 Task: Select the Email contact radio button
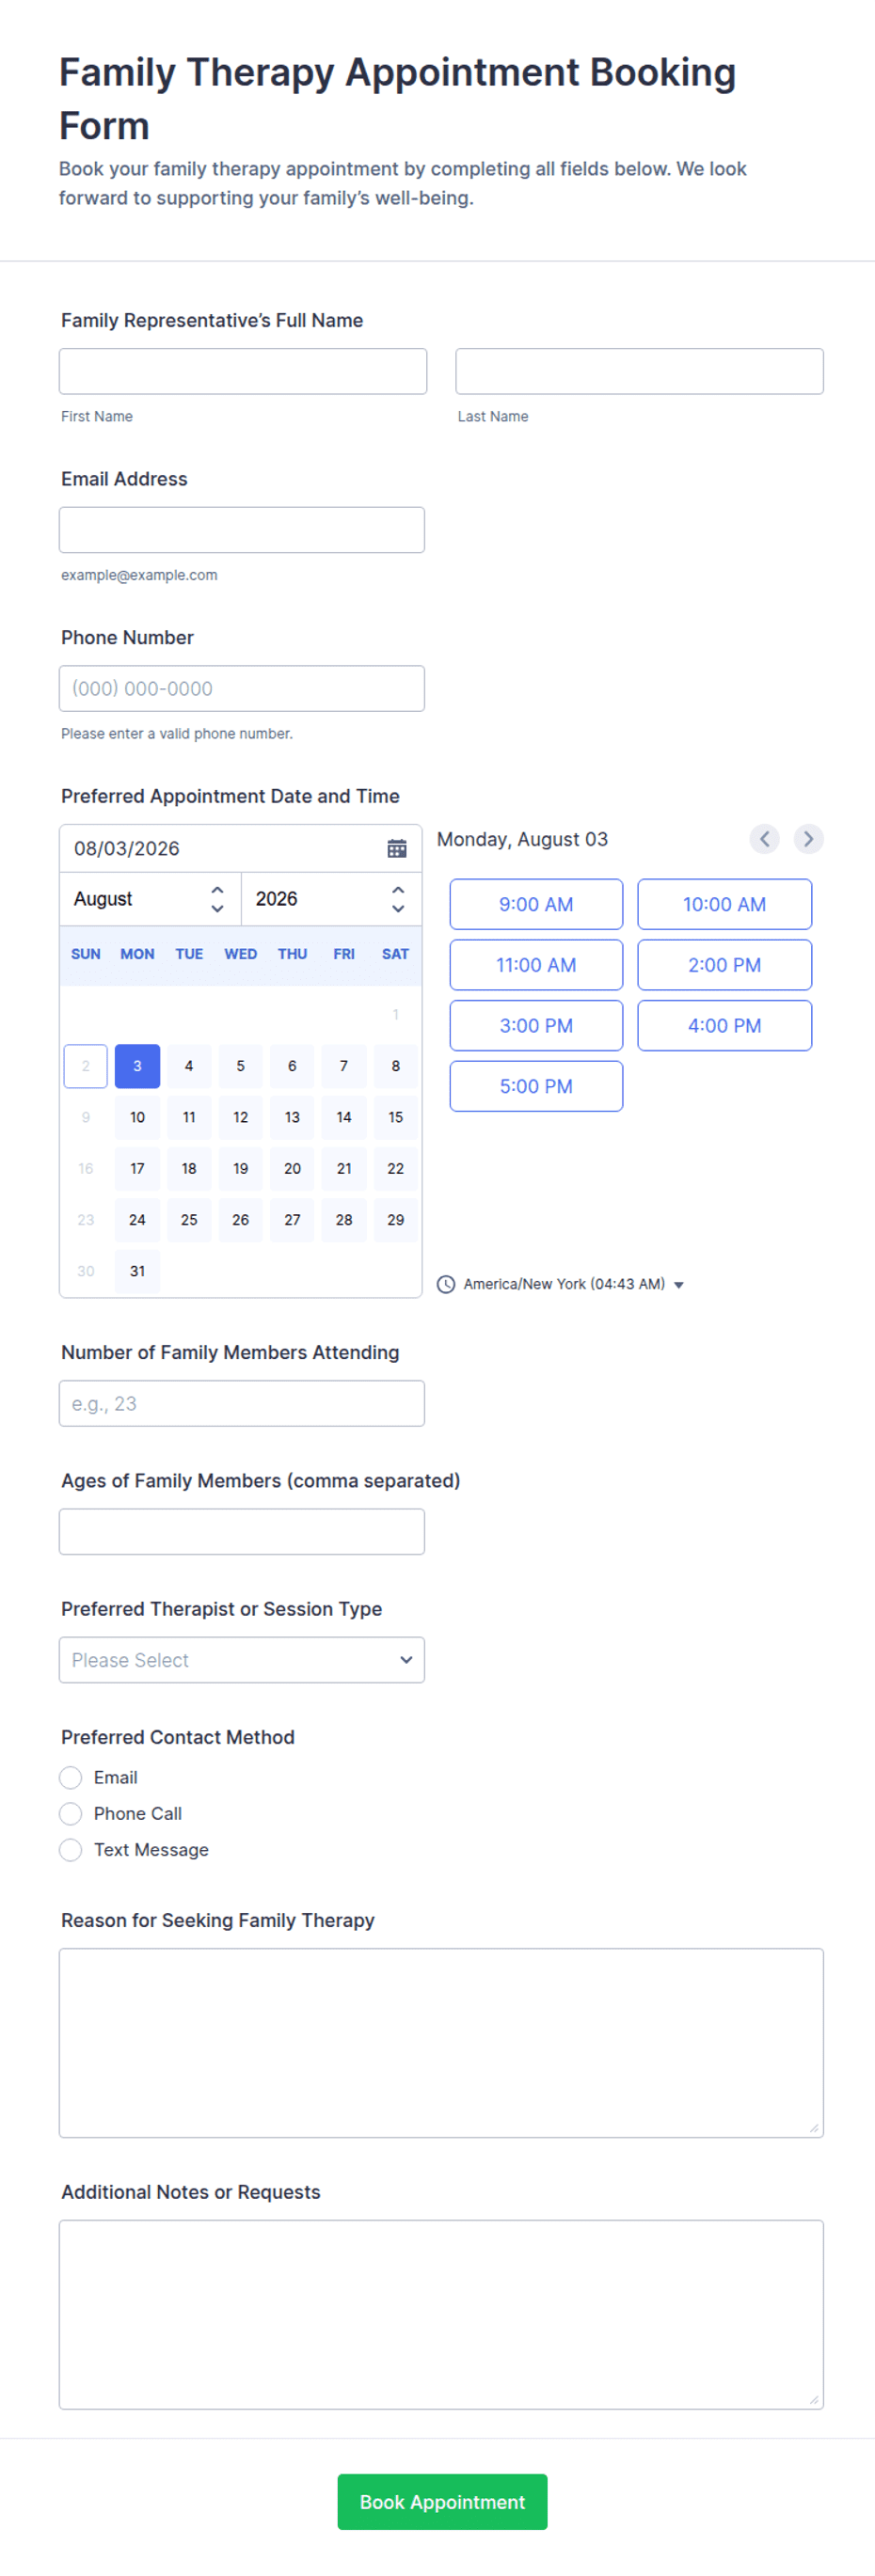70,1777
